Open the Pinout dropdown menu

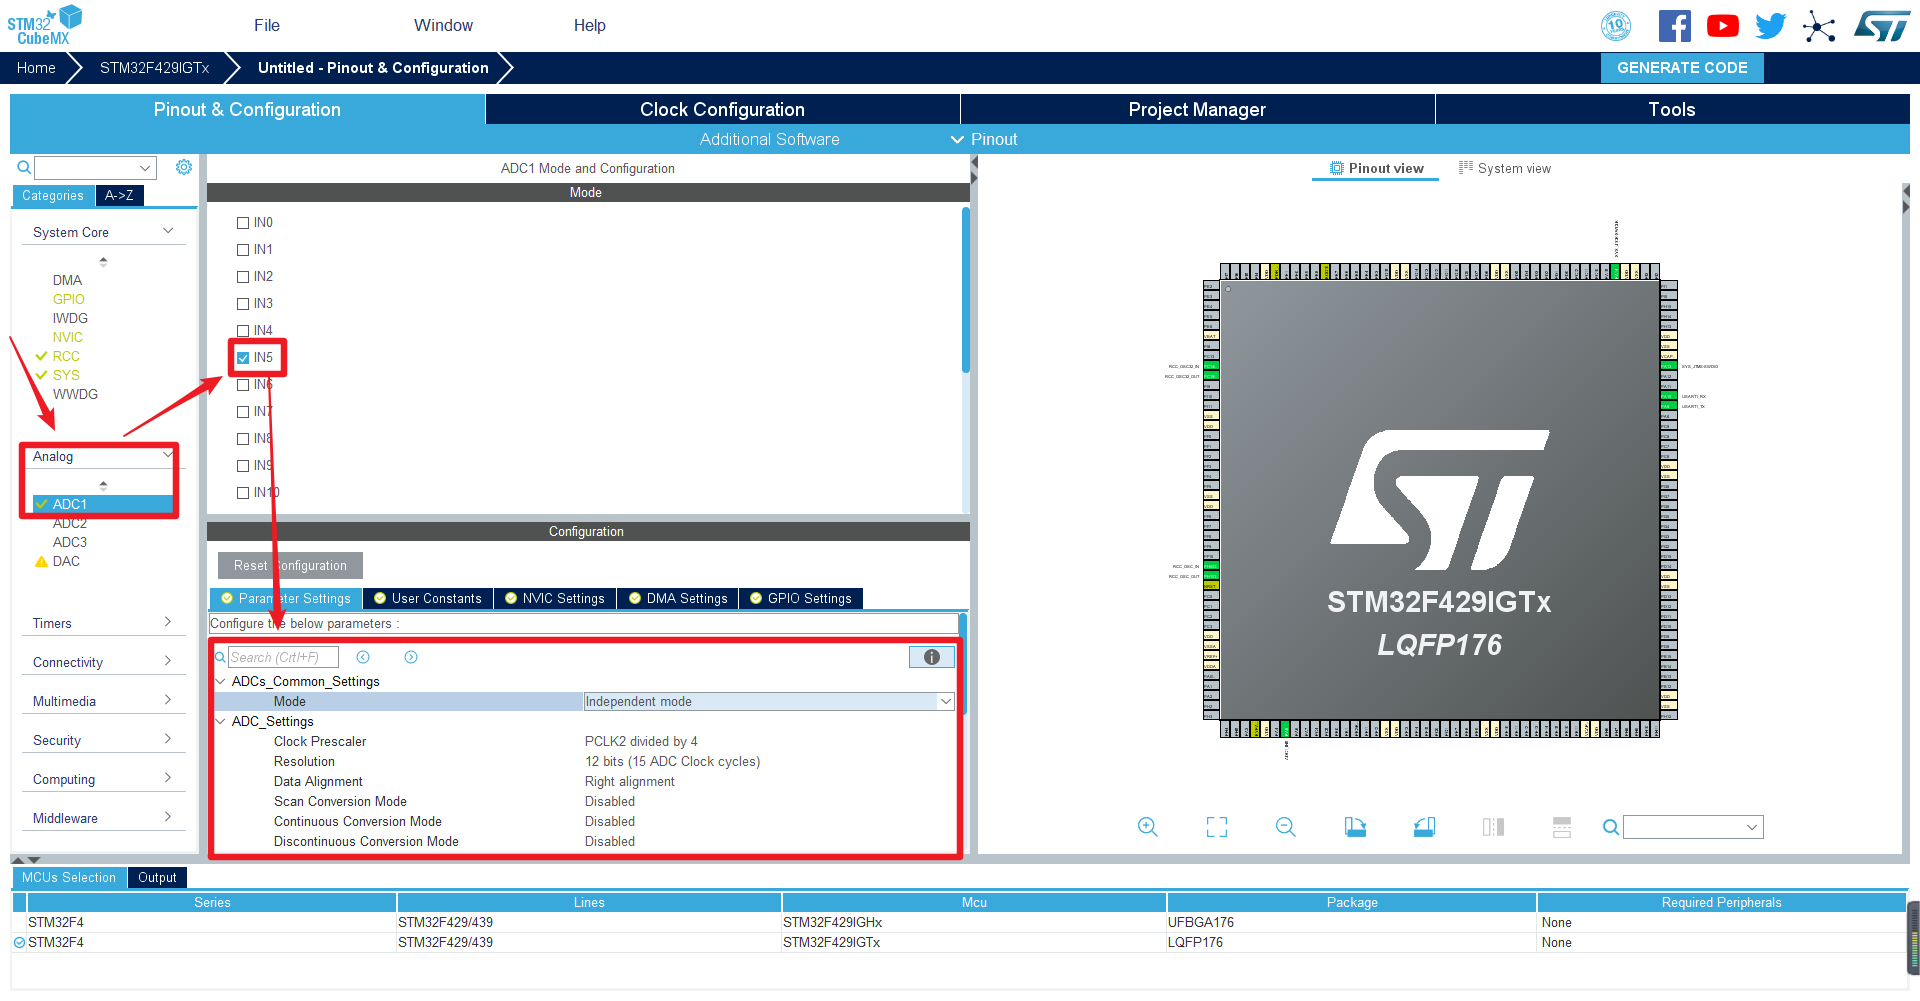pyautogui.click(x=984, y=139)
